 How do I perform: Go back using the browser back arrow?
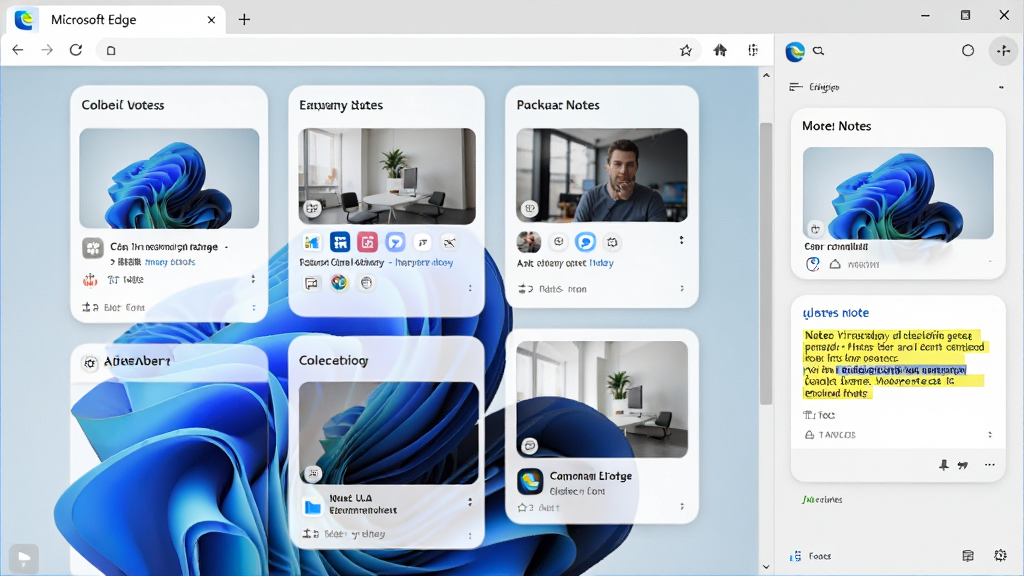coord(18,50)
